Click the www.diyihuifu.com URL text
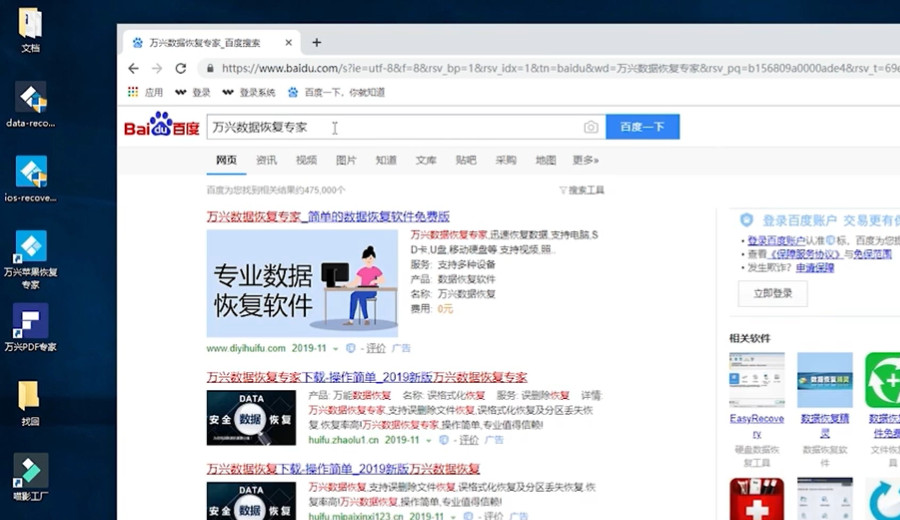 point(246,348)
